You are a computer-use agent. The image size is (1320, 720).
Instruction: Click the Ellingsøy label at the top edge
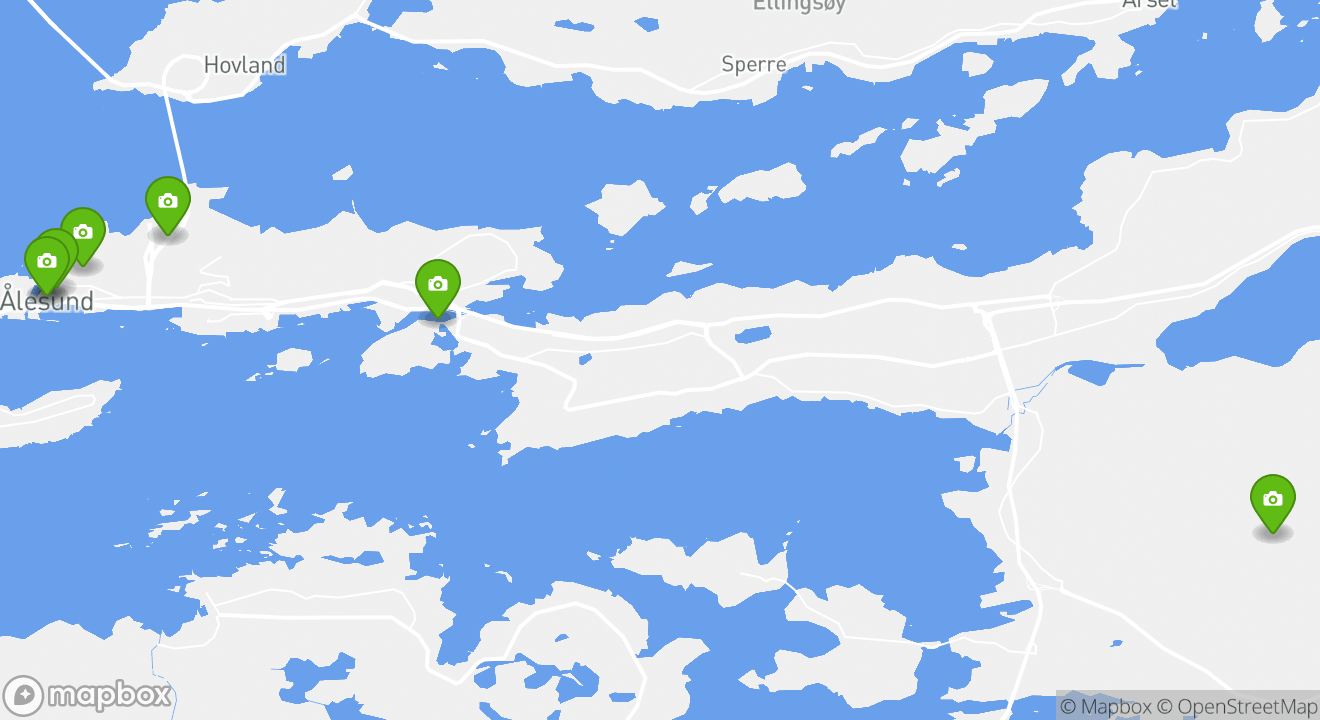[x=800, y=5]
